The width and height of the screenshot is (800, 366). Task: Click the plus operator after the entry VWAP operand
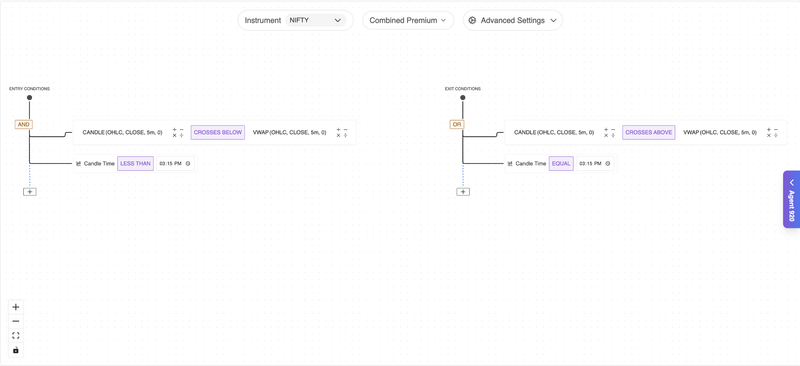(x=338, y=130)
